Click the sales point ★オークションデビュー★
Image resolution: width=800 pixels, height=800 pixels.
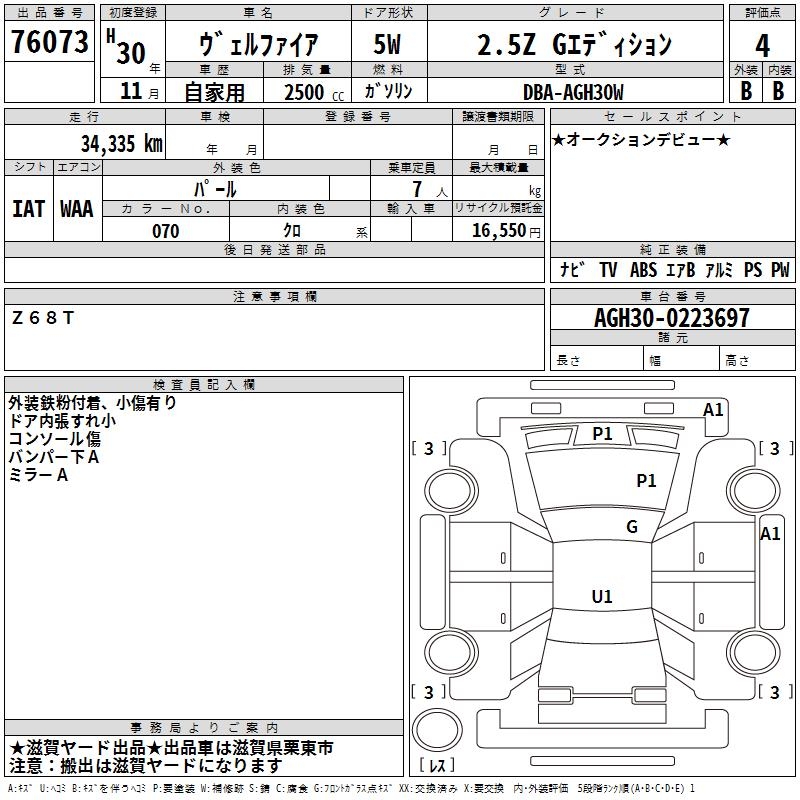641,139
